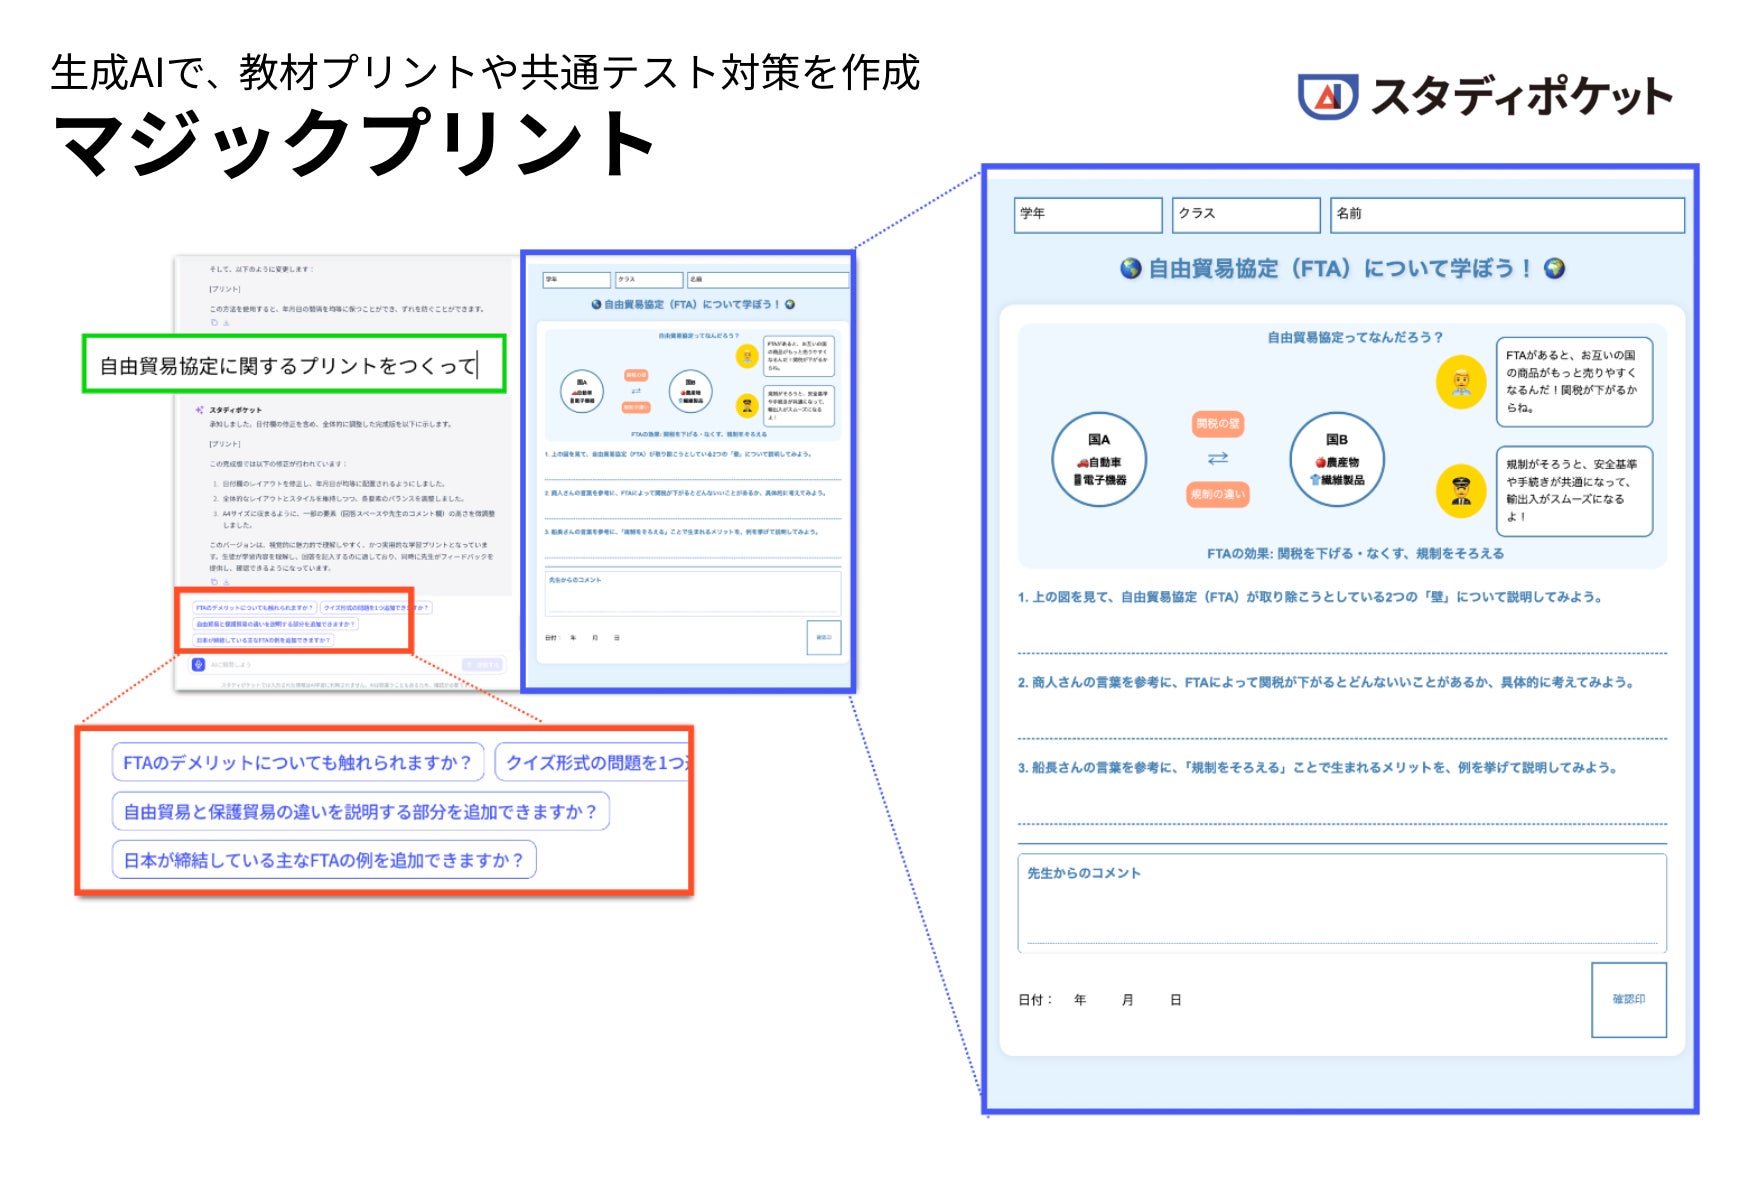Click the スタディポケット logo at top right

click(x=1480, y=95)
